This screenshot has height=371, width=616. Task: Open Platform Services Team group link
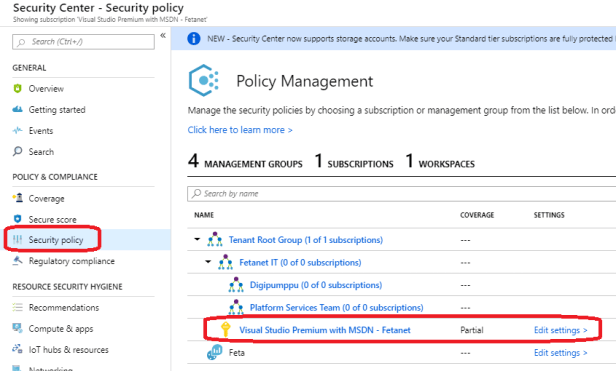[337, 307]
